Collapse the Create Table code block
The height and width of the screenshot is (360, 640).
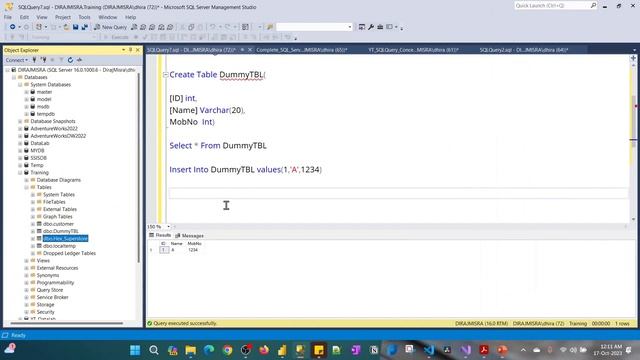[165, 75]
